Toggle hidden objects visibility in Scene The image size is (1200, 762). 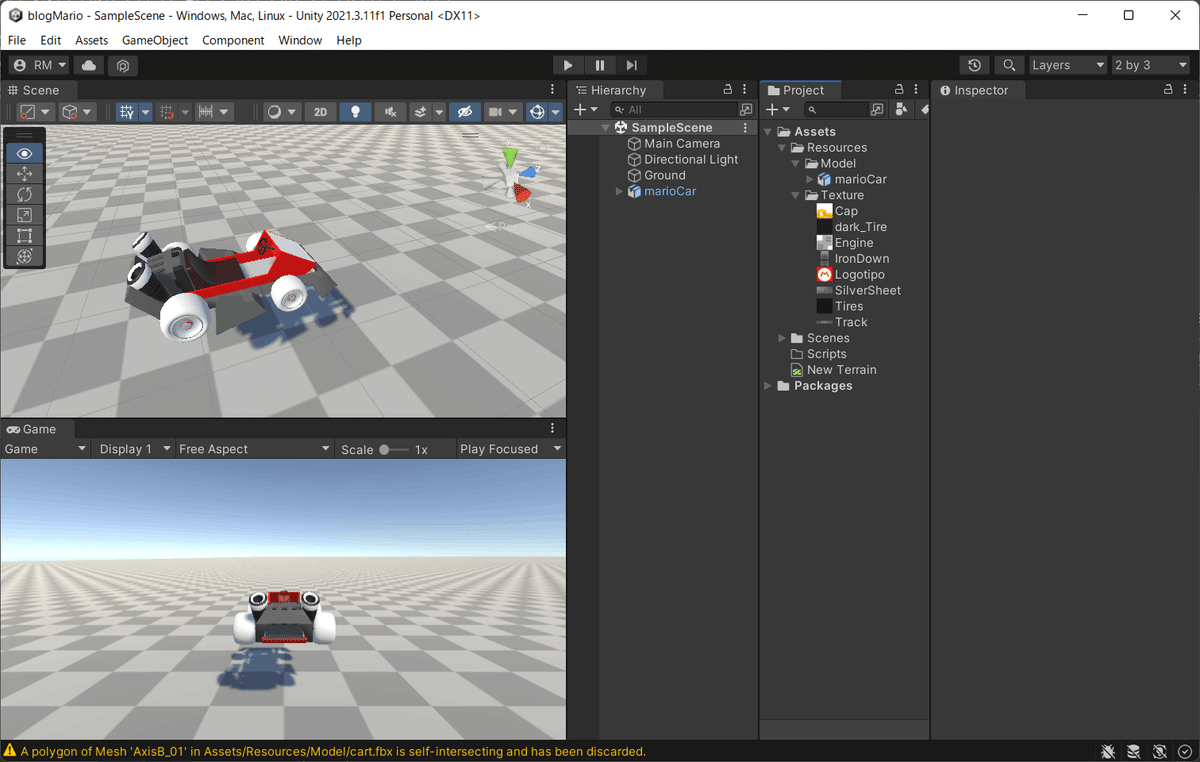(463, 112)
